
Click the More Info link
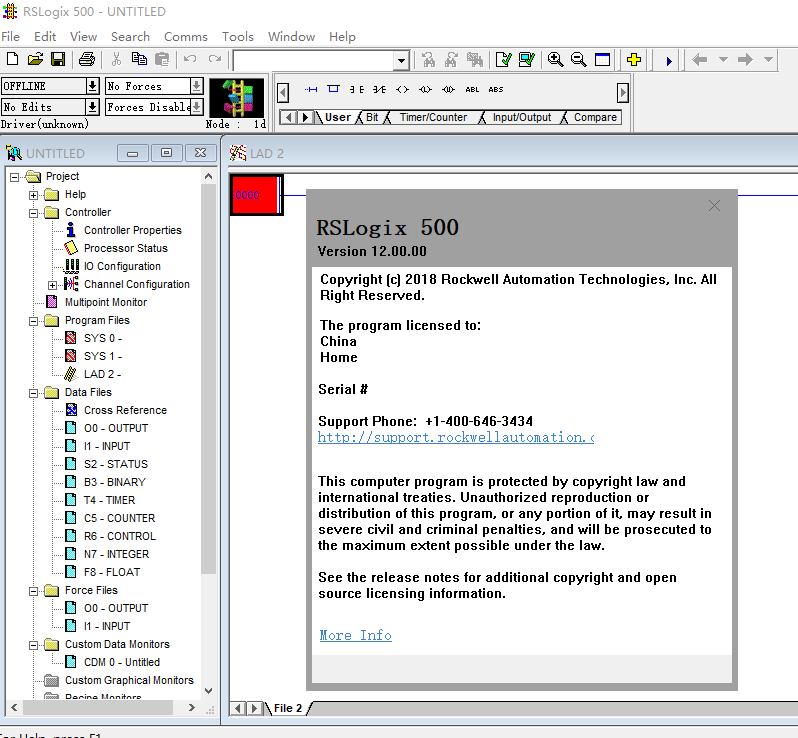(355, 635)
